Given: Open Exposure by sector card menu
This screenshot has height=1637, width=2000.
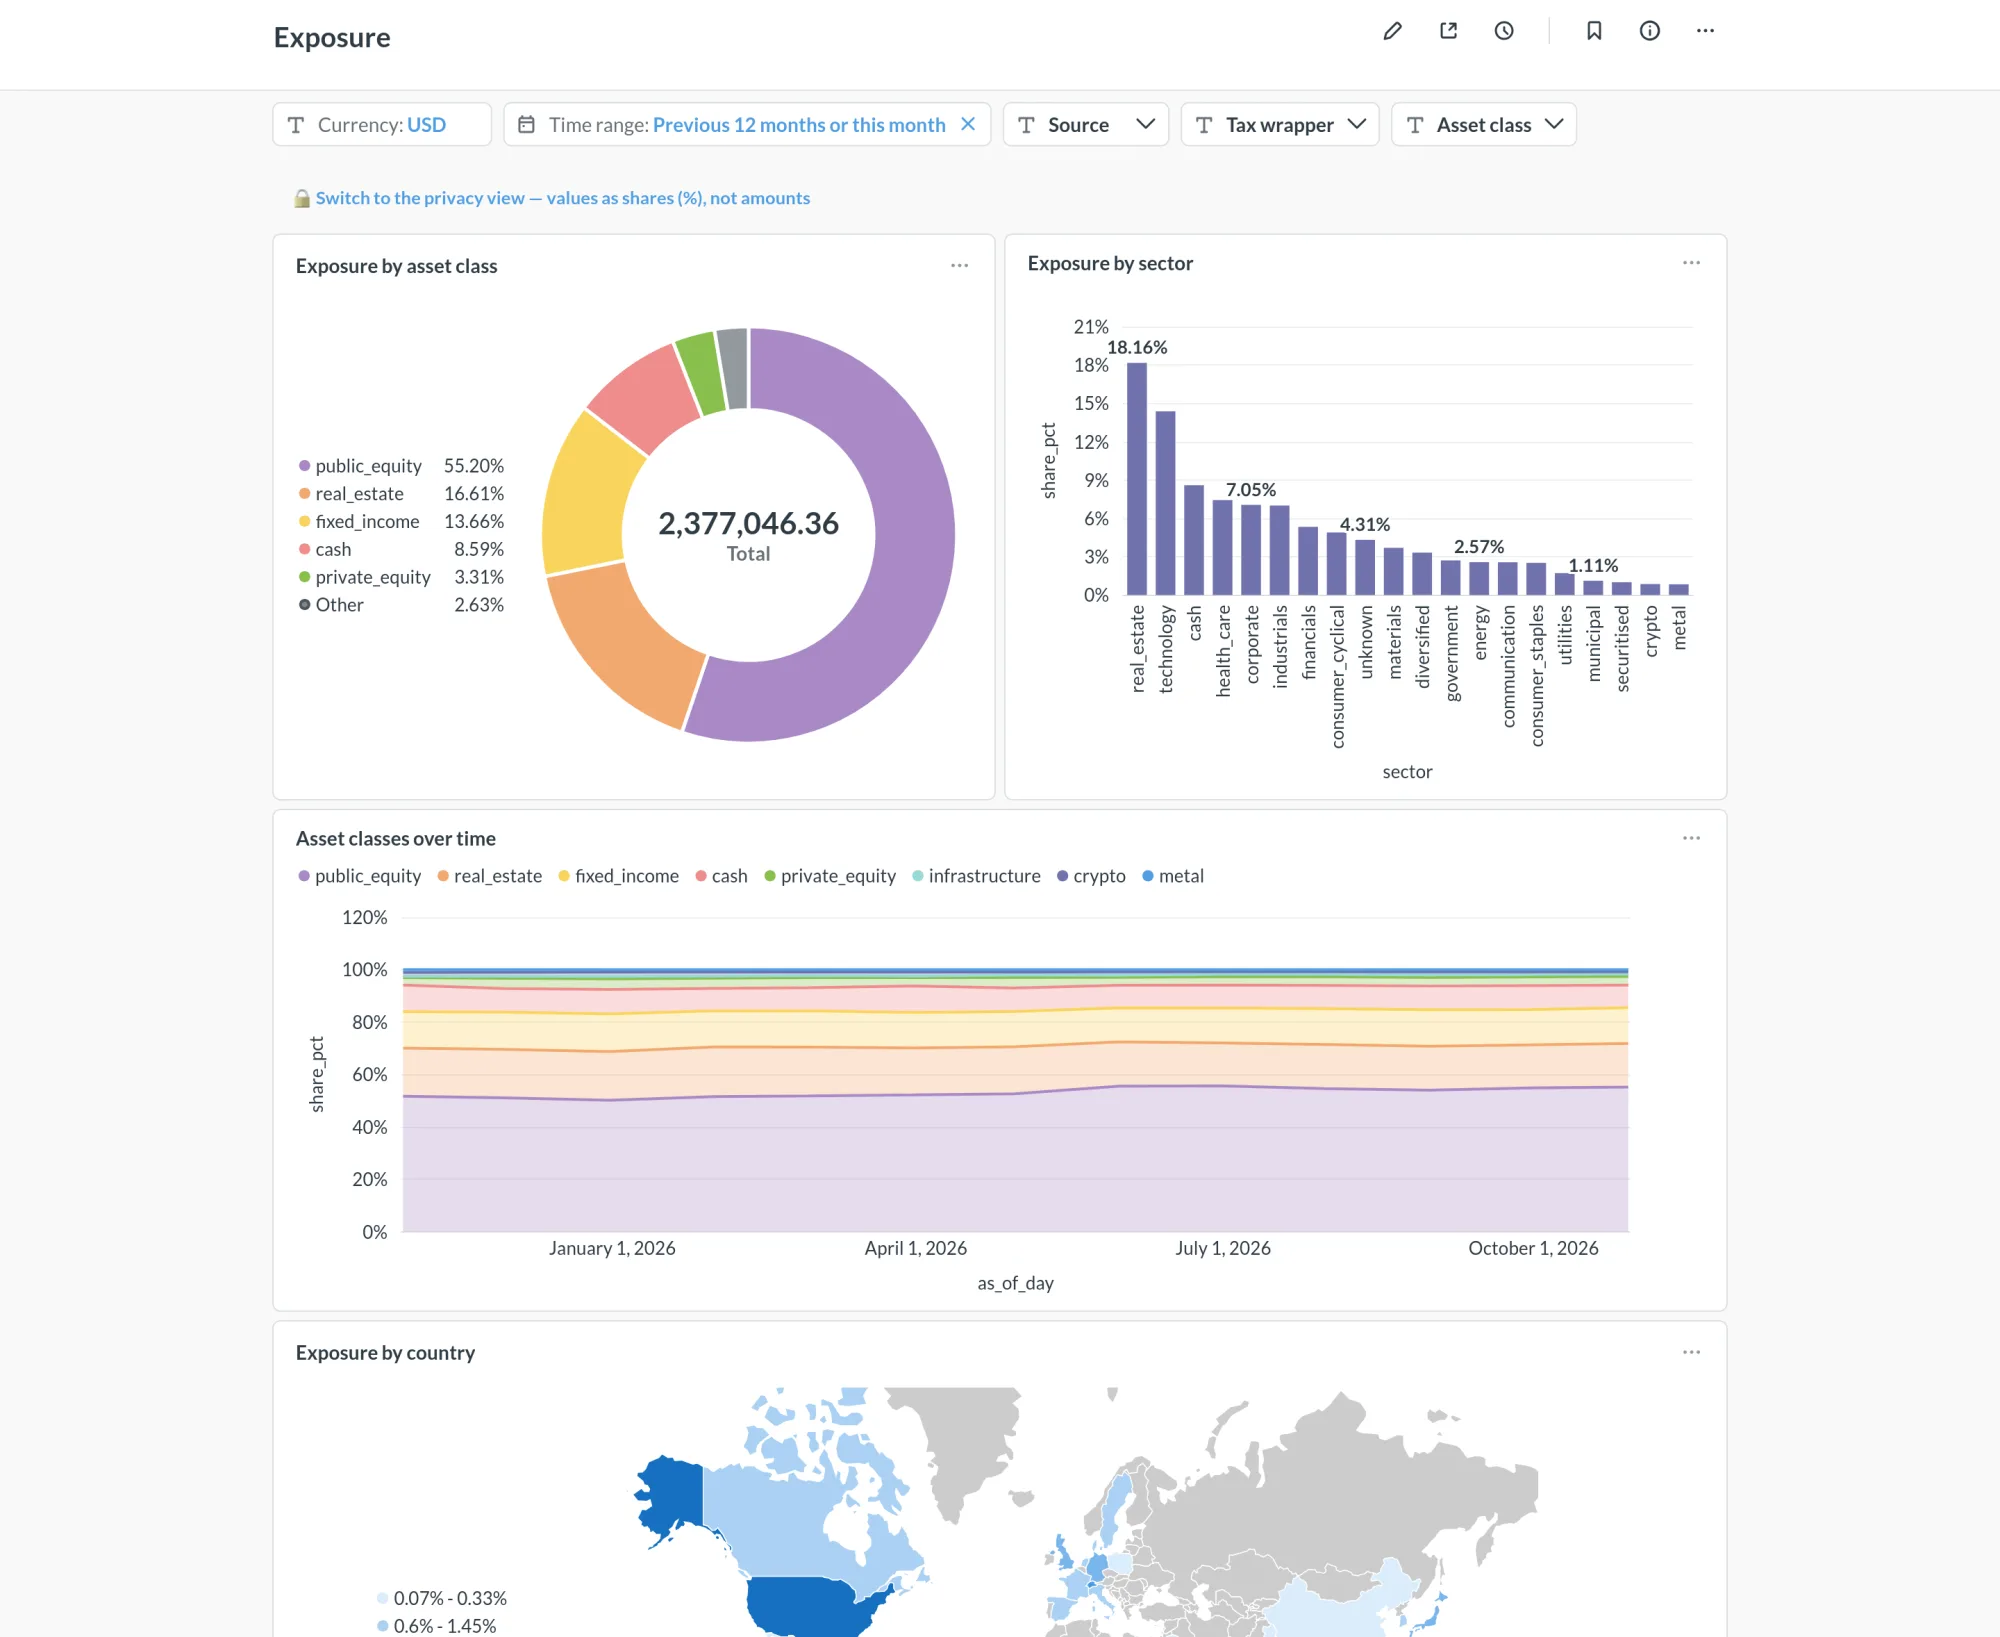Looking at the screenshot, I should (x=1692, y=263).
